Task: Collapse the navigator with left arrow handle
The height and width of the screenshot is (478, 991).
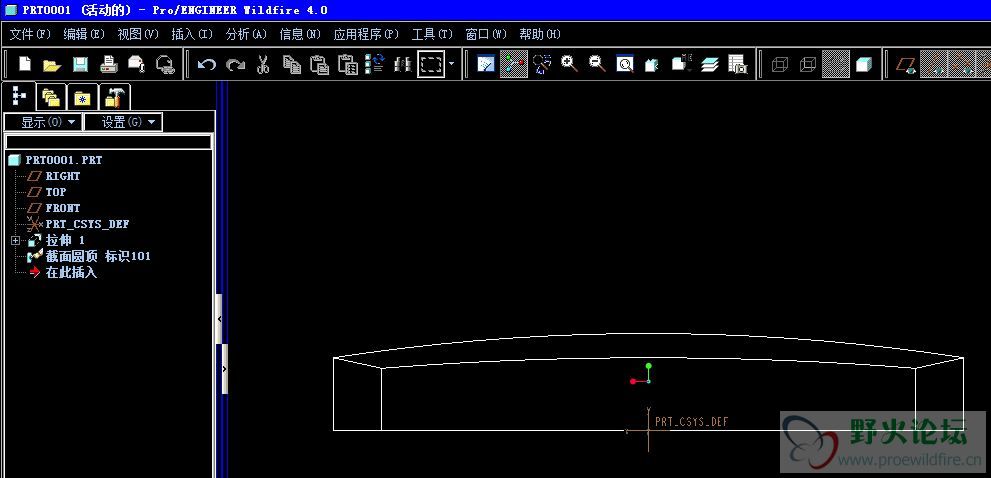Action: 219,319
